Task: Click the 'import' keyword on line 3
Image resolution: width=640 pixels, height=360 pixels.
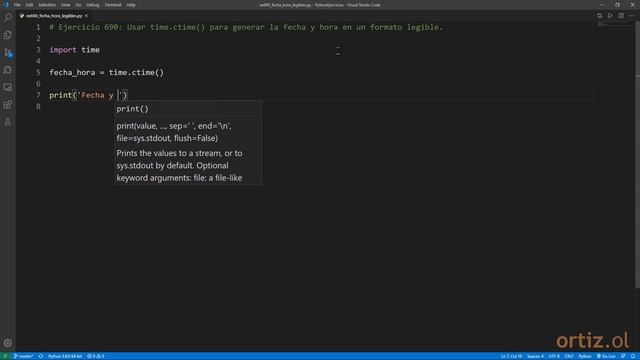Action: (63, 50)
